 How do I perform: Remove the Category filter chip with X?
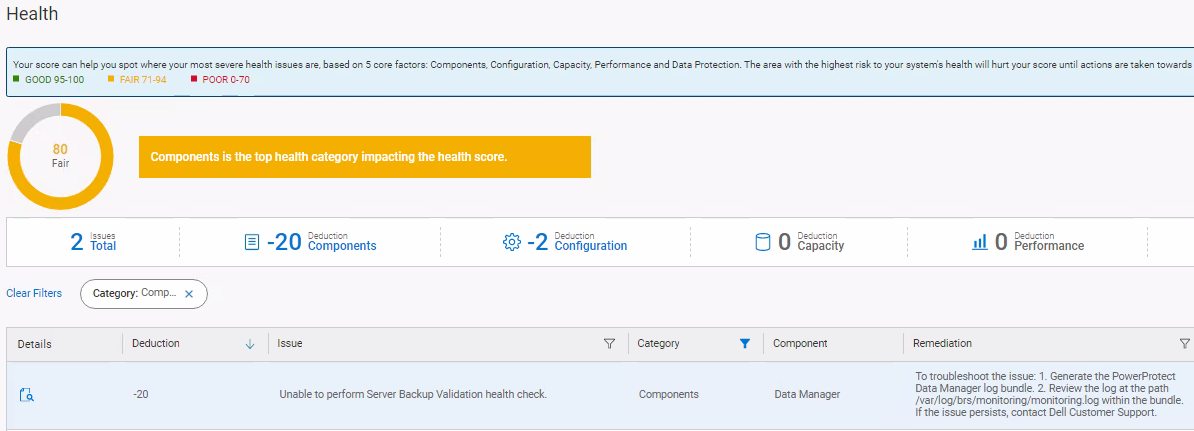coord(189,294)
